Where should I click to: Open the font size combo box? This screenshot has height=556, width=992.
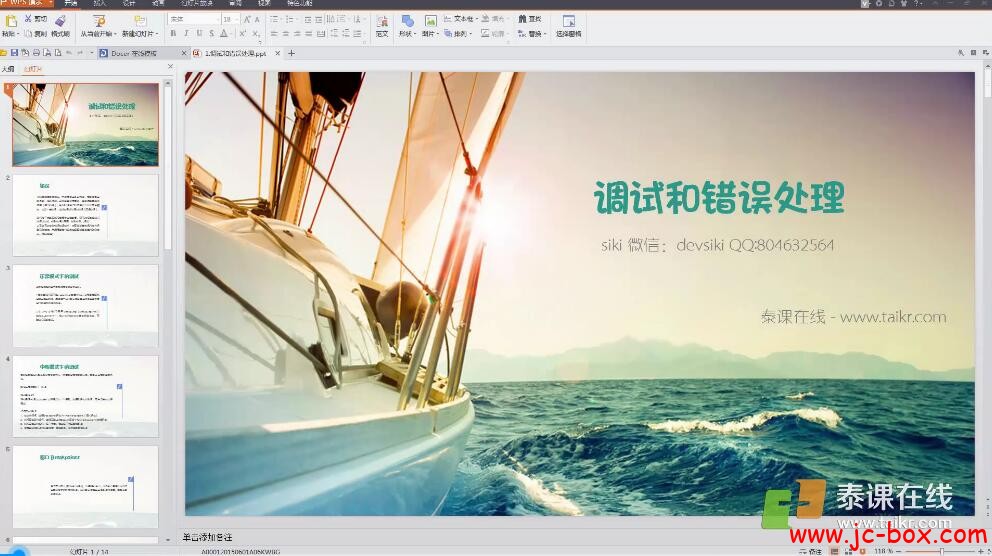[x=230, y=20]
